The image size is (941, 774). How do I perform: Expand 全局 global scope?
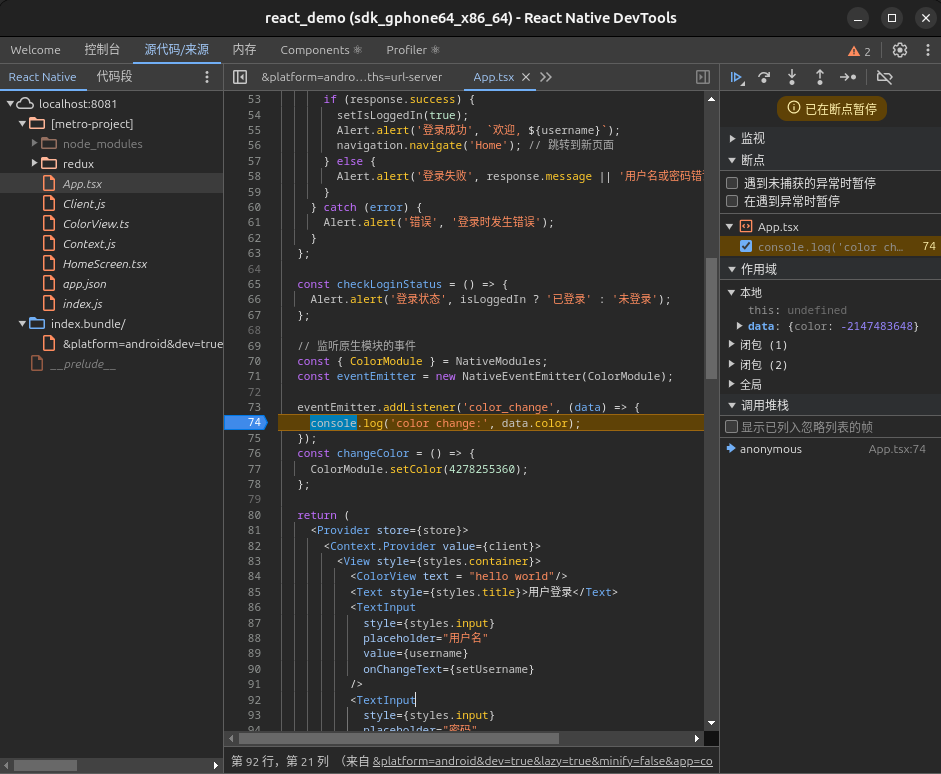point(732,384)
